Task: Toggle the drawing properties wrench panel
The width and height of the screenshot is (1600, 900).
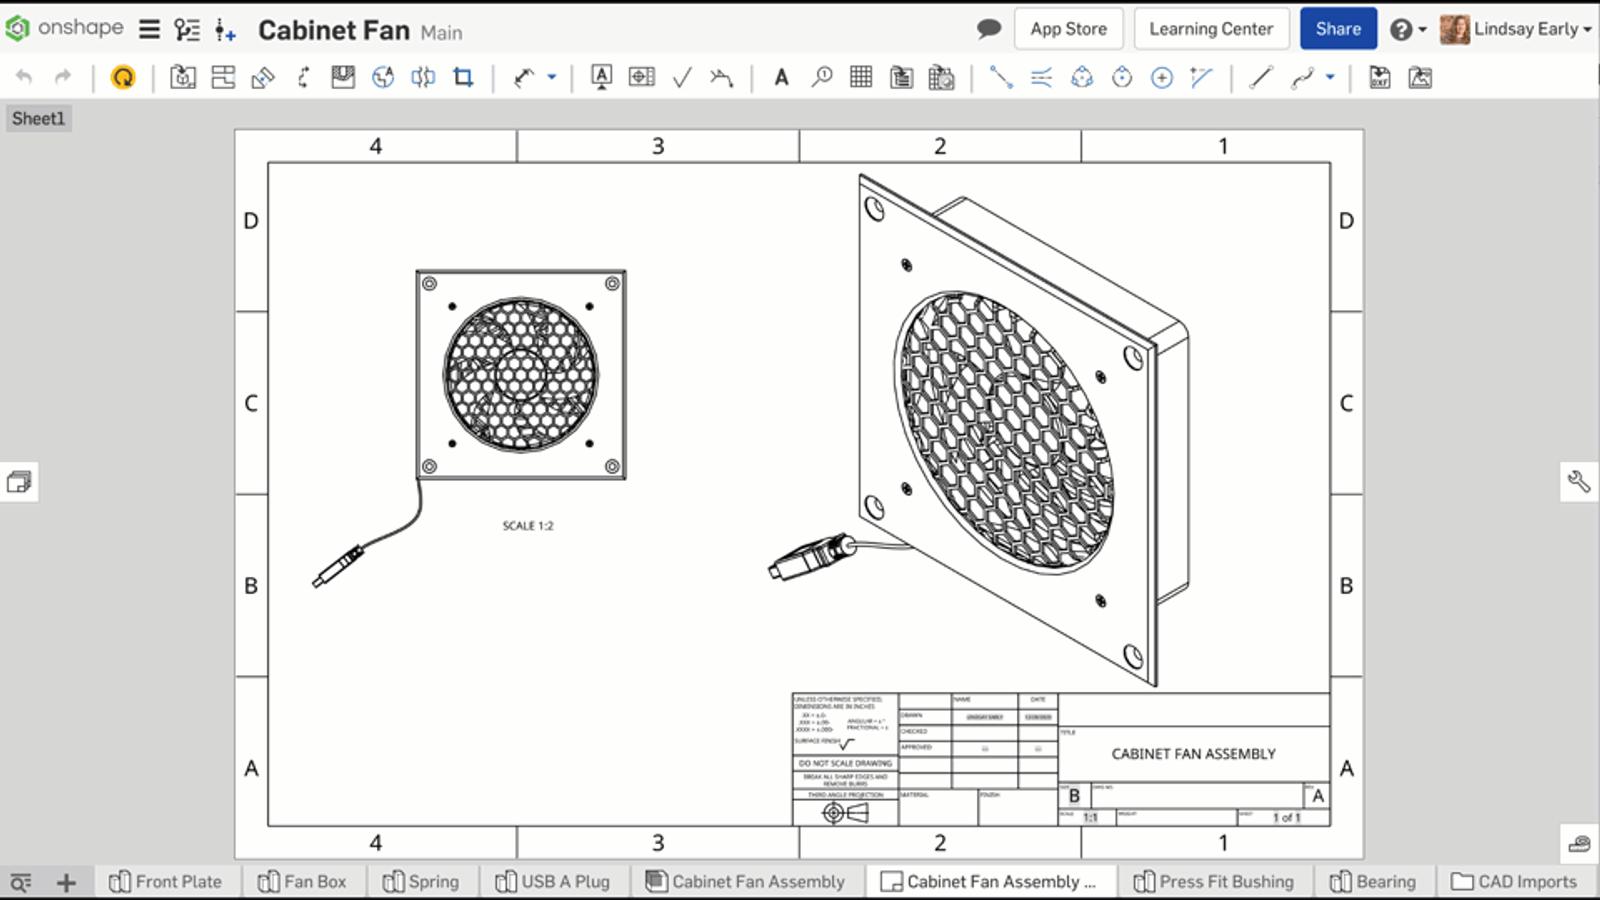Action: click(1579, 482)
